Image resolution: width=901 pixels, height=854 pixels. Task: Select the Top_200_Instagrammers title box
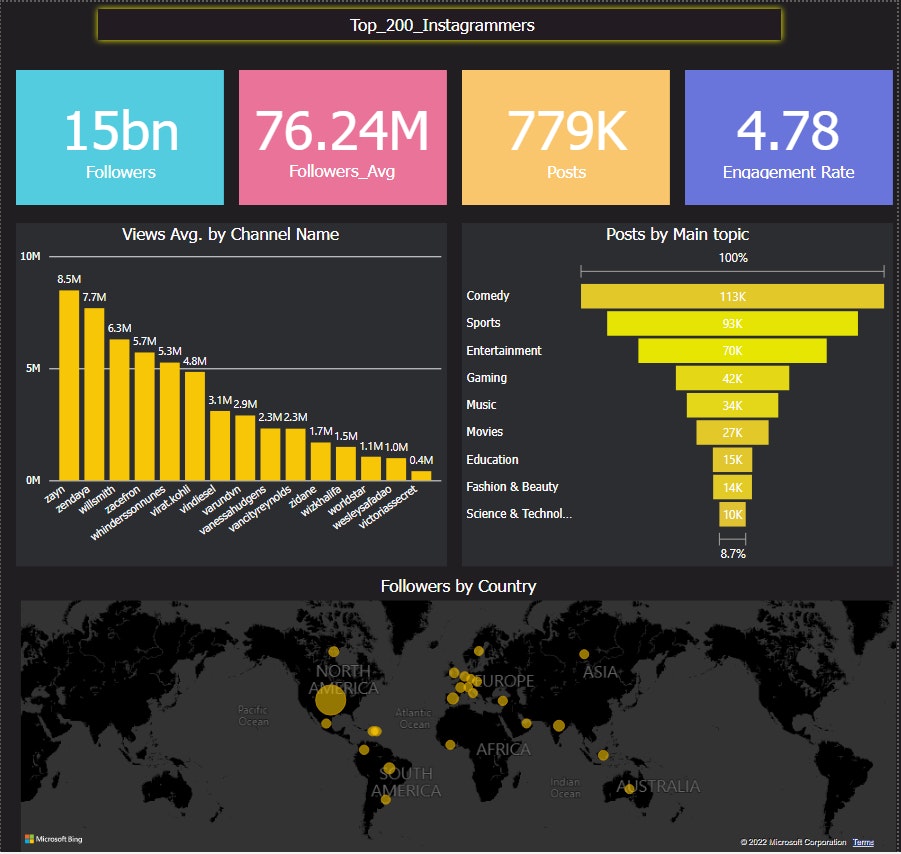pyautogui.click(x=439, y=26)
